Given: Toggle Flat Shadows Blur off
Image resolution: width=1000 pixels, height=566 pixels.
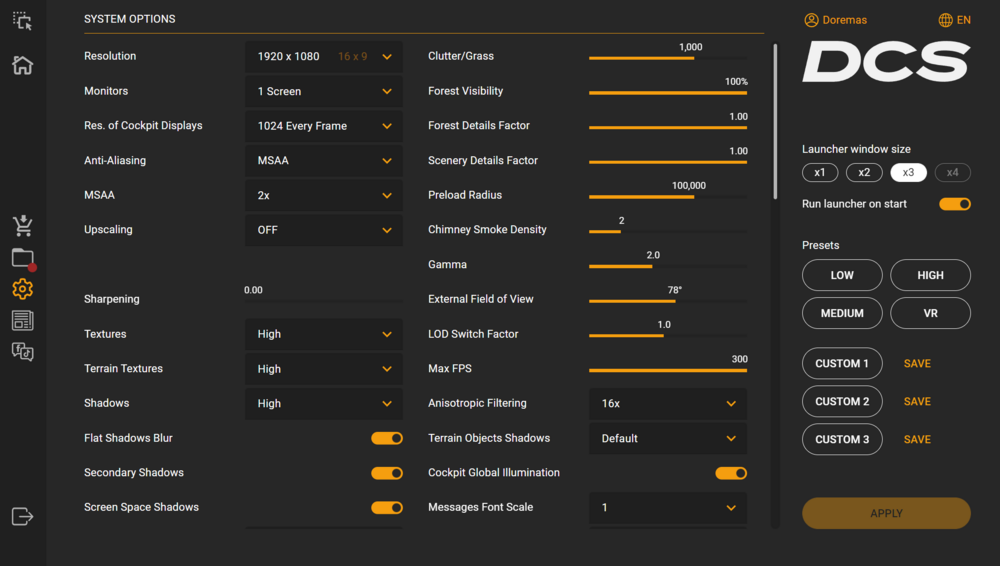Looking at the screenshot, I should tap(386, 438).
